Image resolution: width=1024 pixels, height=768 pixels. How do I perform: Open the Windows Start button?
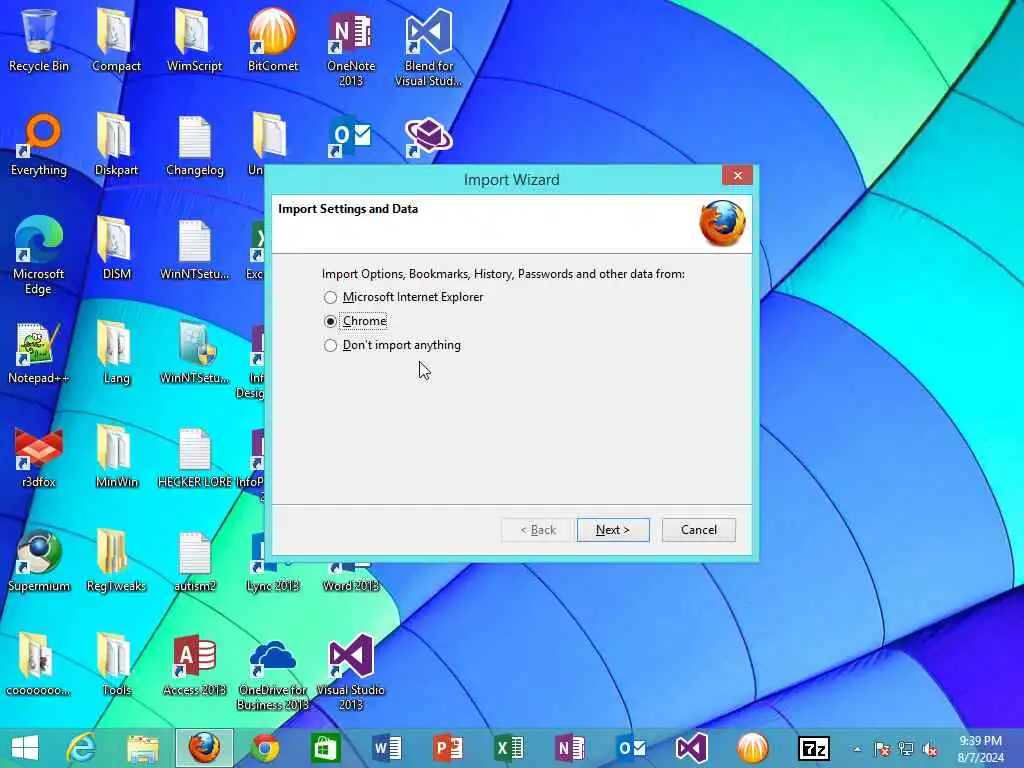[25, 748]
